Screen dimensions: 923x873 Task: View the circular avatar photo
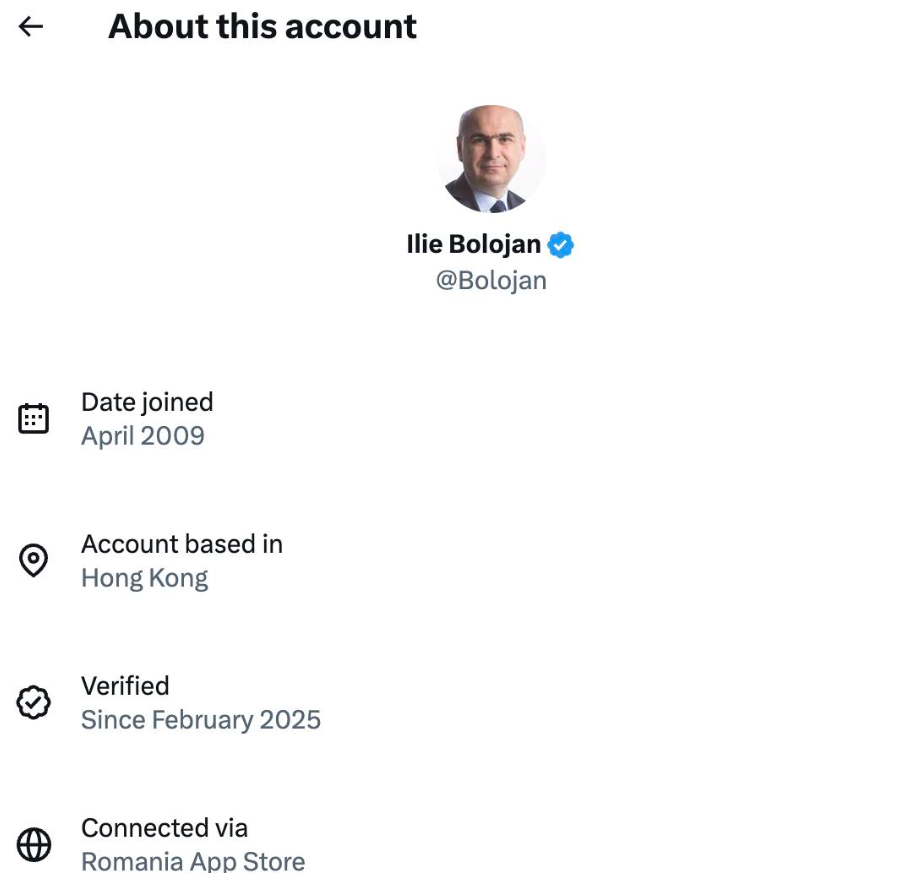(491, 158)
